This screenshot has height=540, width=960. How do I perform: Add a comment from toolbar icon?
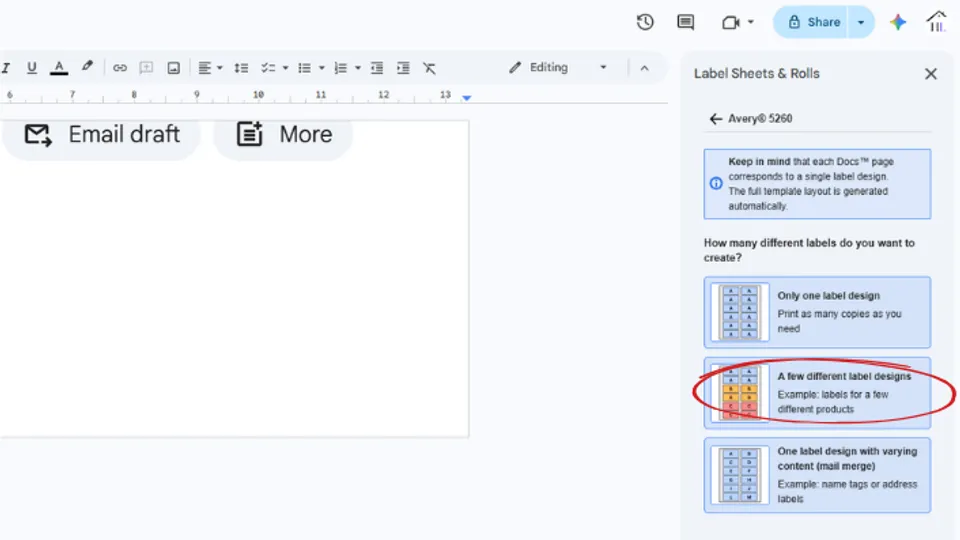point(146,68)
